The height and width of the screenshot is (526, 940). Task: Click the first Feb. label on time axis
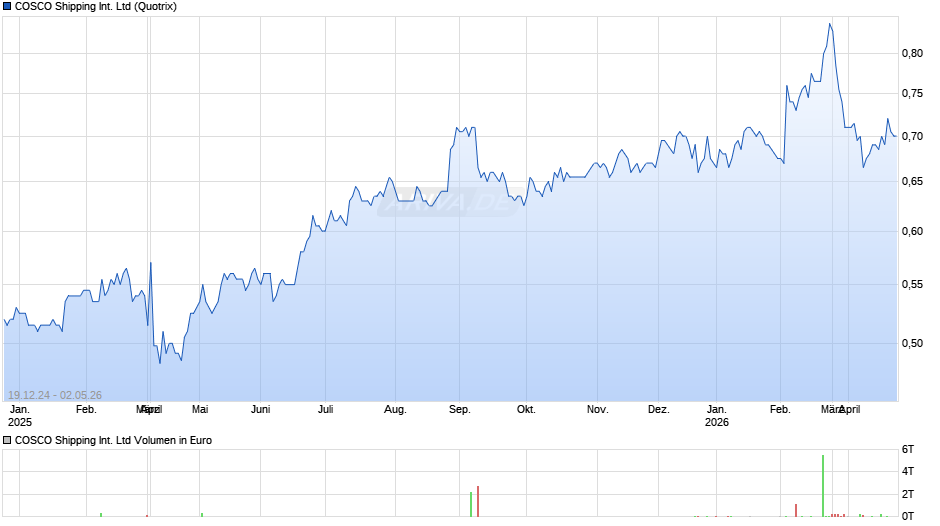point(86,410)
